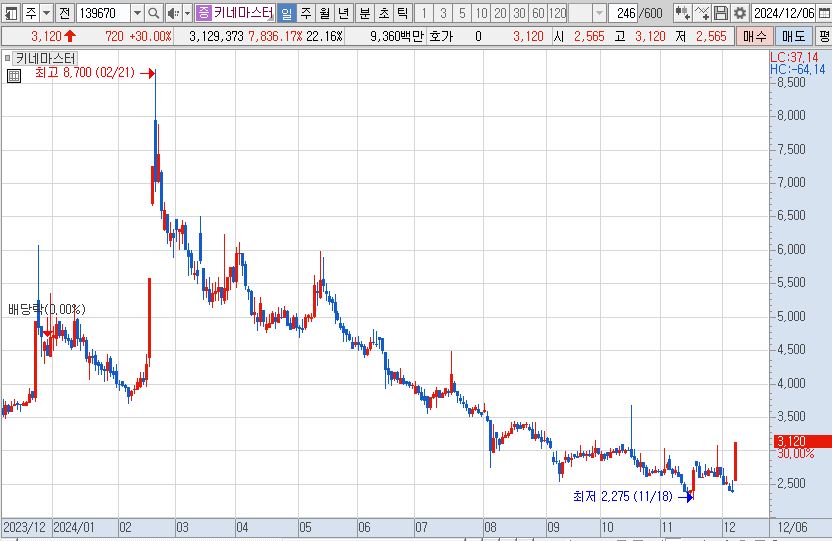Screen dimensions: 832x541
Task: Open the stock code search magnifier
Action: point(153,13)
